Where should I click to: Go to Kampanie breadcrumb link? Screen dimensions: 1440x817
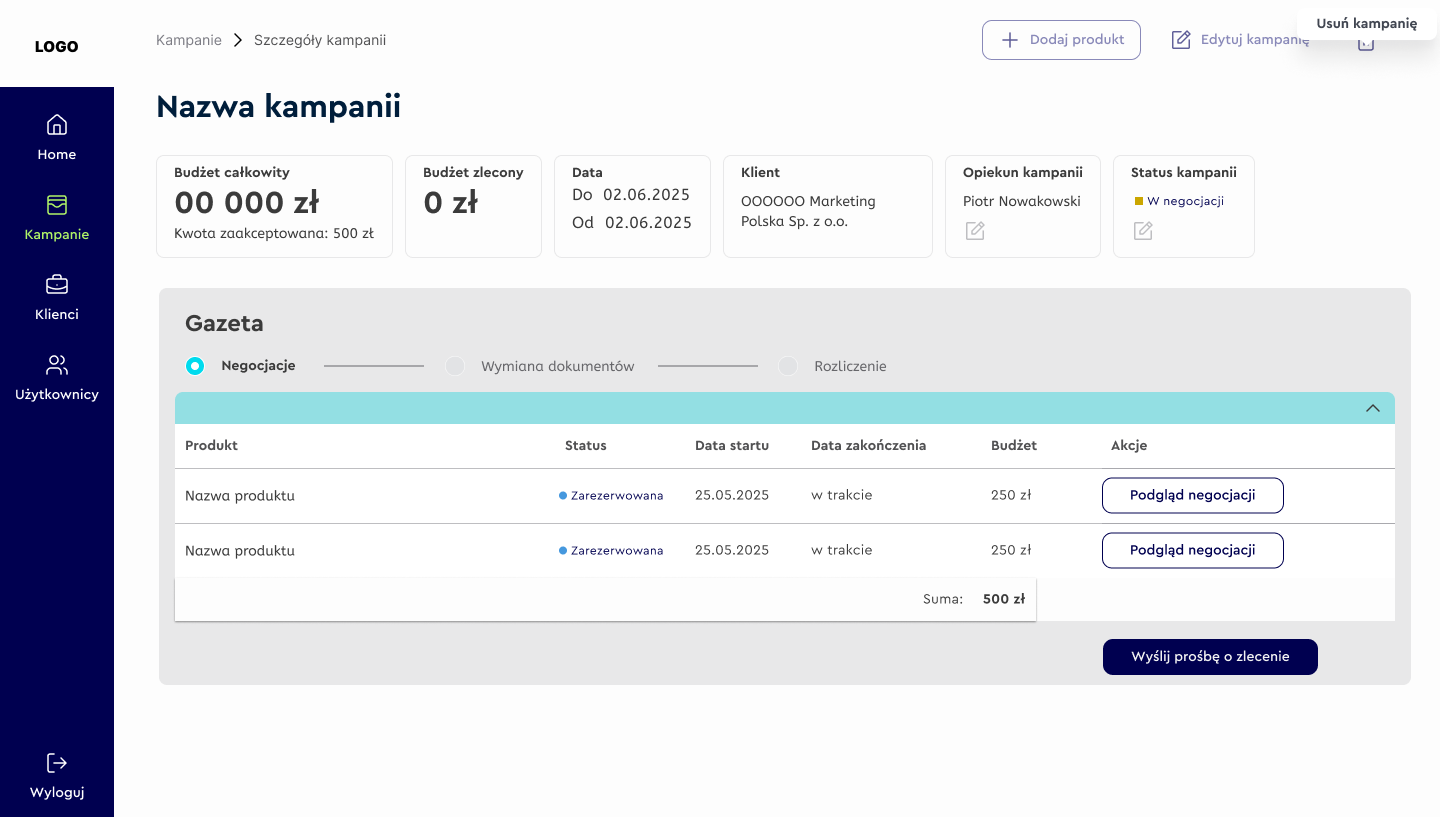pyautogui.click(x=189, y=40)
